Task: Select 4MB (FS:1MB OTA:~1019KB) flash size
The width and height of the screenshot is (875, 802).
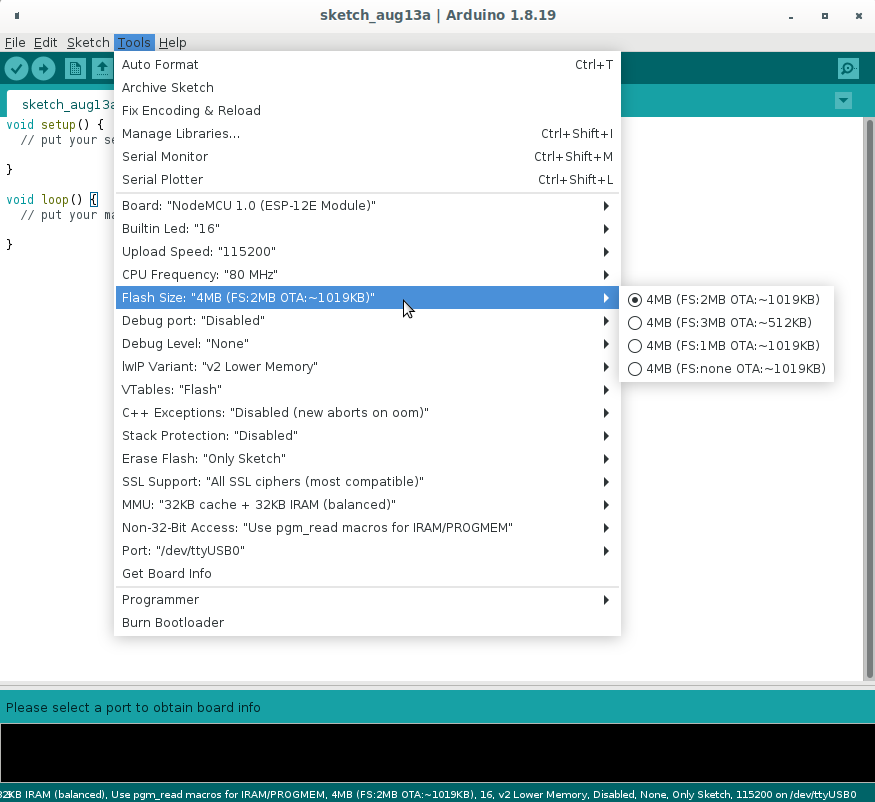Action: point(726,345)
